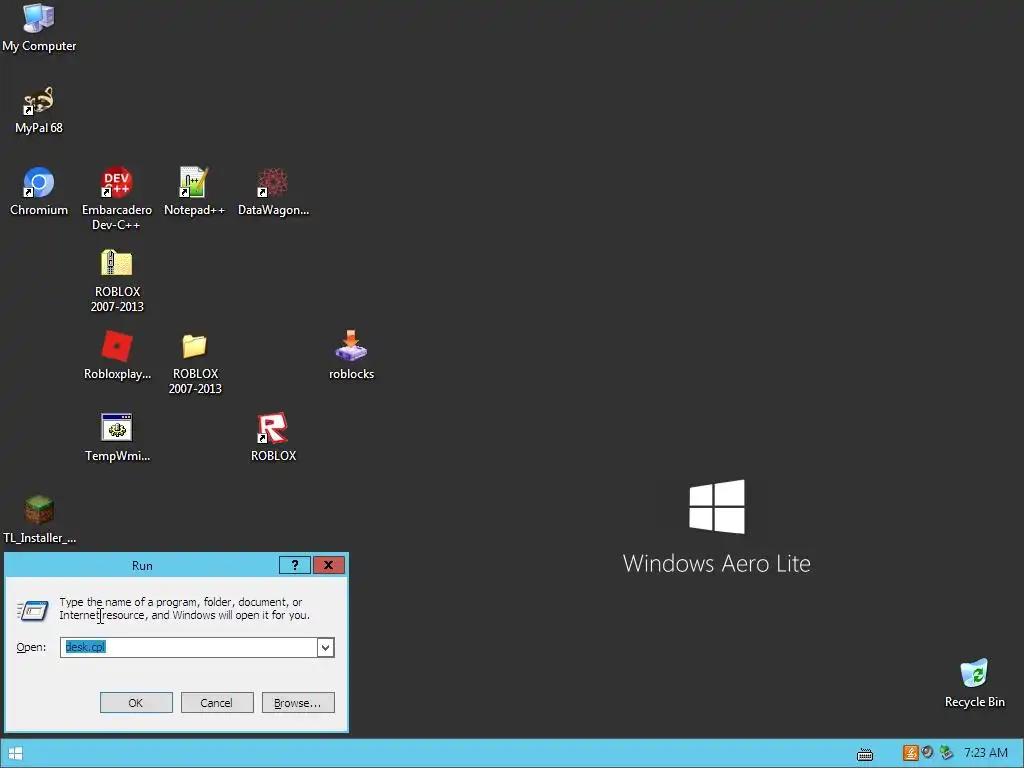Select the ROBLOX 2007-2013 zip archive icon
This screenshot has height=768, width=1024.
point(117,264)
